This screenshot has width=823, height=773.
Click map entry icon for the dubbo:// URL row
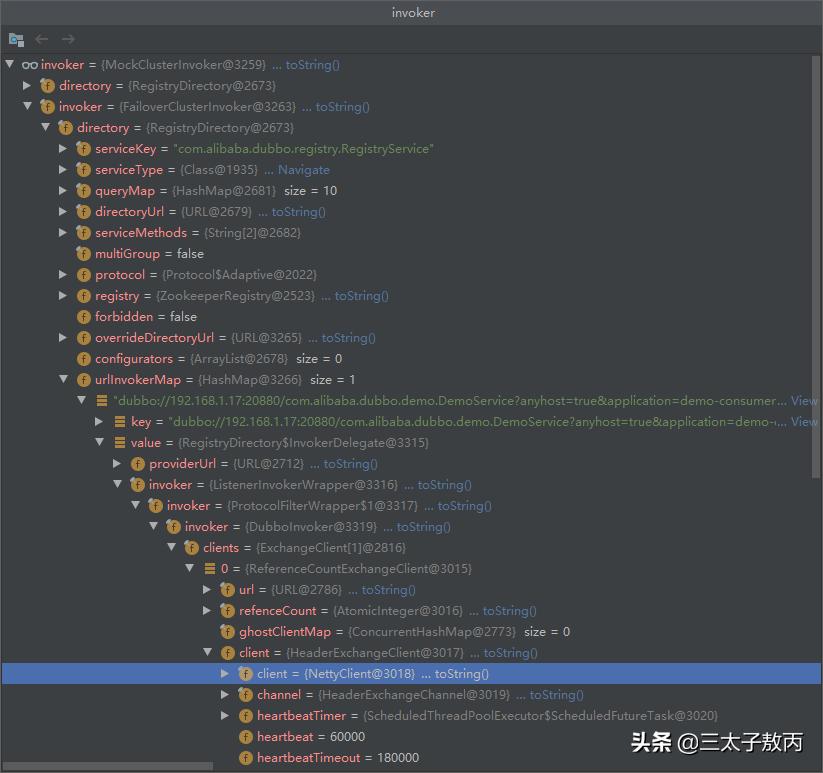[102, 401]
